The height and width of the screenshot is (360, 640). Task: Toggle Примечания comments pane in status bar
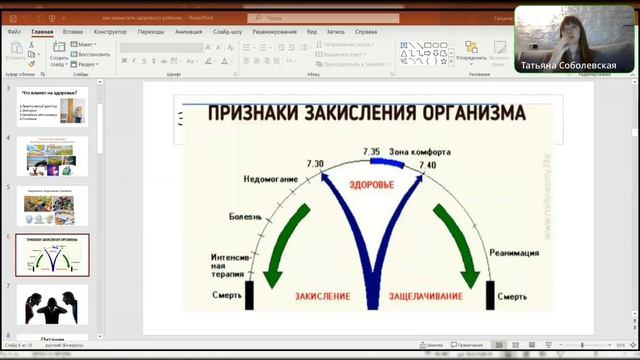(467, 345)
